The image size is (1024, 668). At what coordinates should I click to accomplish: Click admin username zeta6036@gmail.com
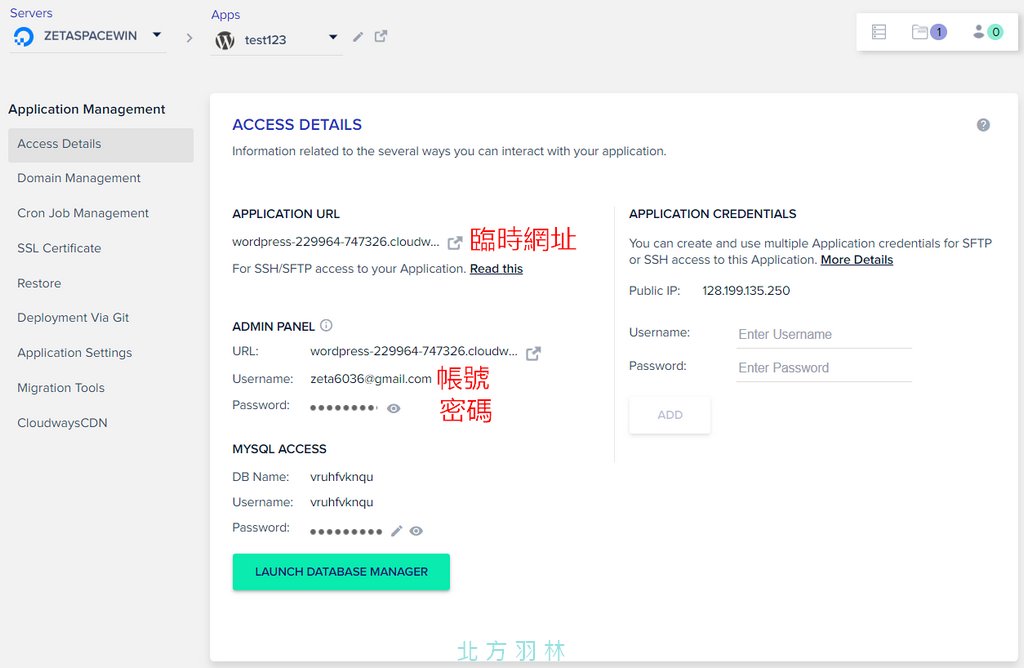[371, 379]
